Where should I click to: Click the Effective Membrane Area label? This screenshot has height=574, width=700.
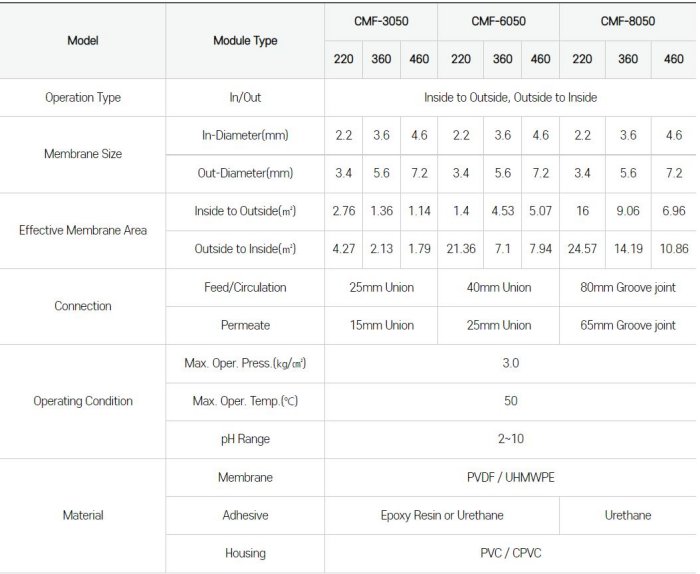click(83, 230)
